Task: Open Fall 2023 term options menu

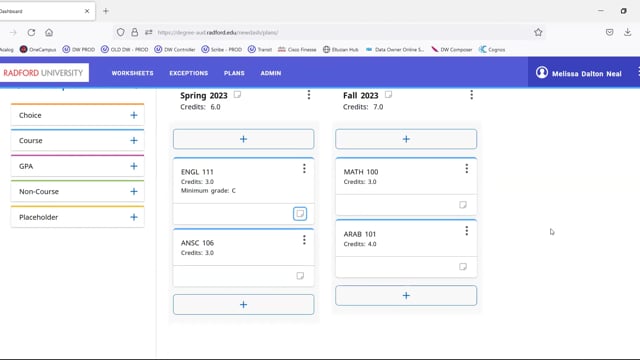Action: coord(471,95)
